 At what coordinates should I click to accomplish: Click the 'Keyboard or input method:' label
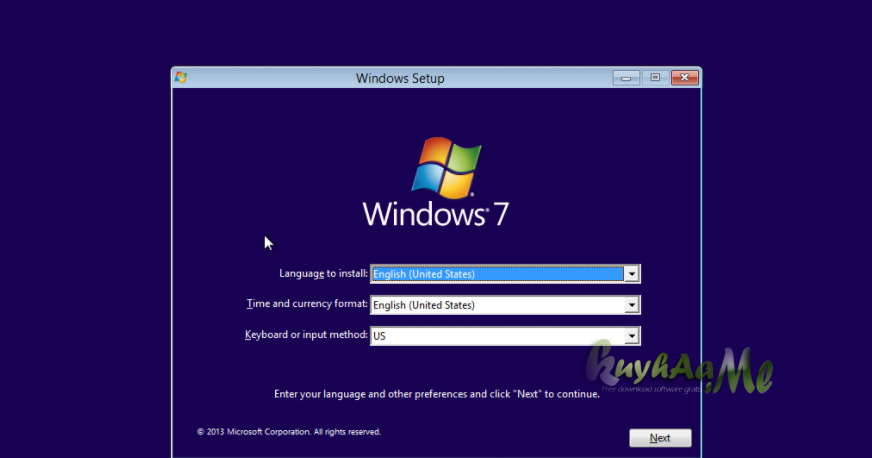coord(306,335)
